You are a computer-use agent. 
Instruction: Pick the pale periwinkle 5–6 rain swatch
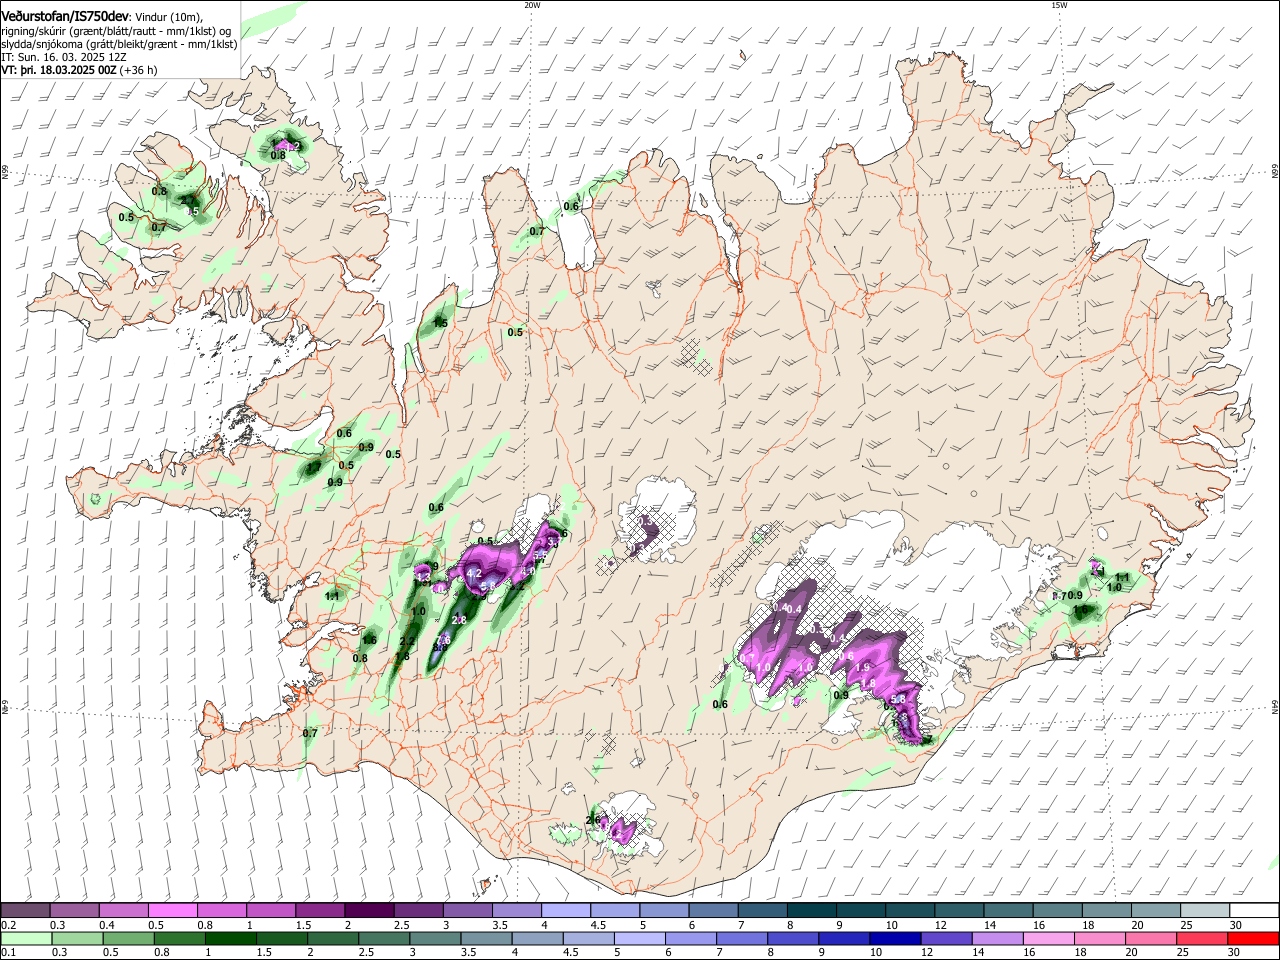(x=640, y=939)
